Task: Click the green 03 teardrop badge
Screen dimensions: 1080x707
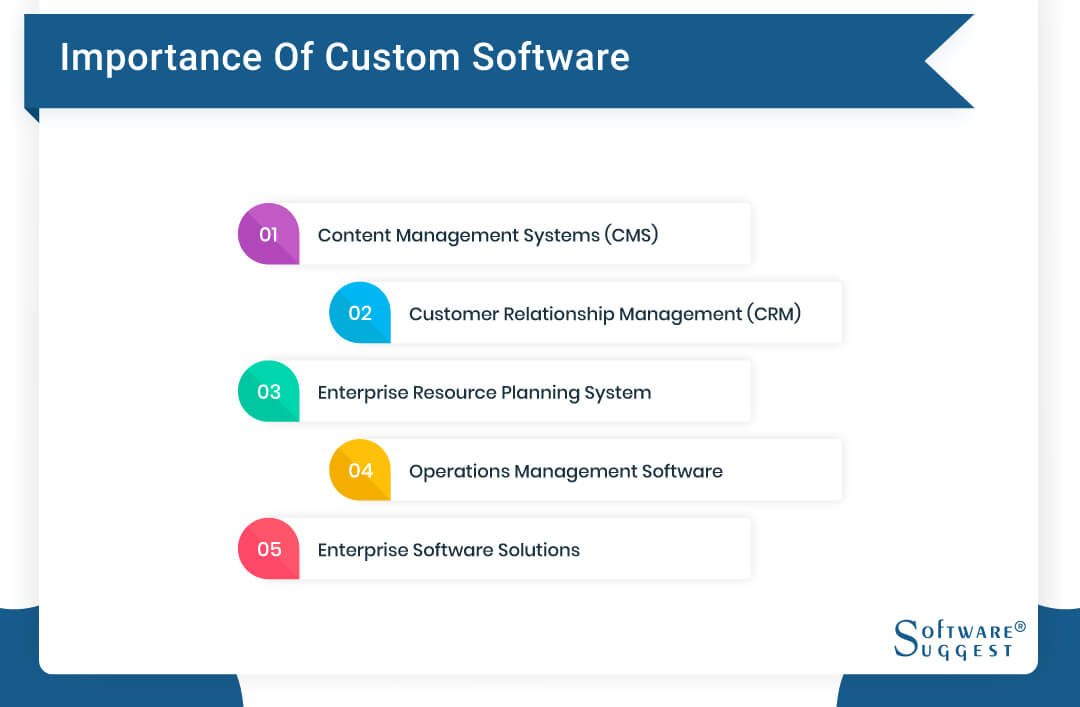Action: [x=268, y=391]
